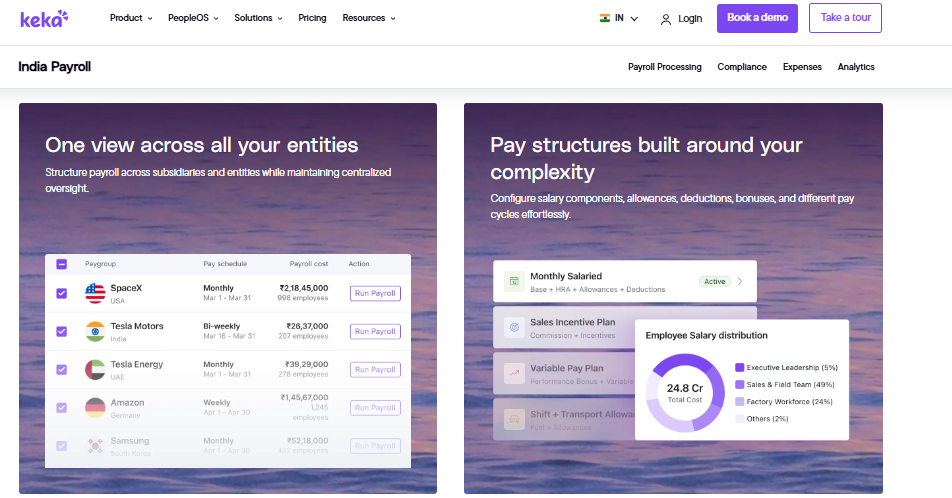Click the 24.8 Cr donut chart
952x498 pixels.
click(685, 393)
